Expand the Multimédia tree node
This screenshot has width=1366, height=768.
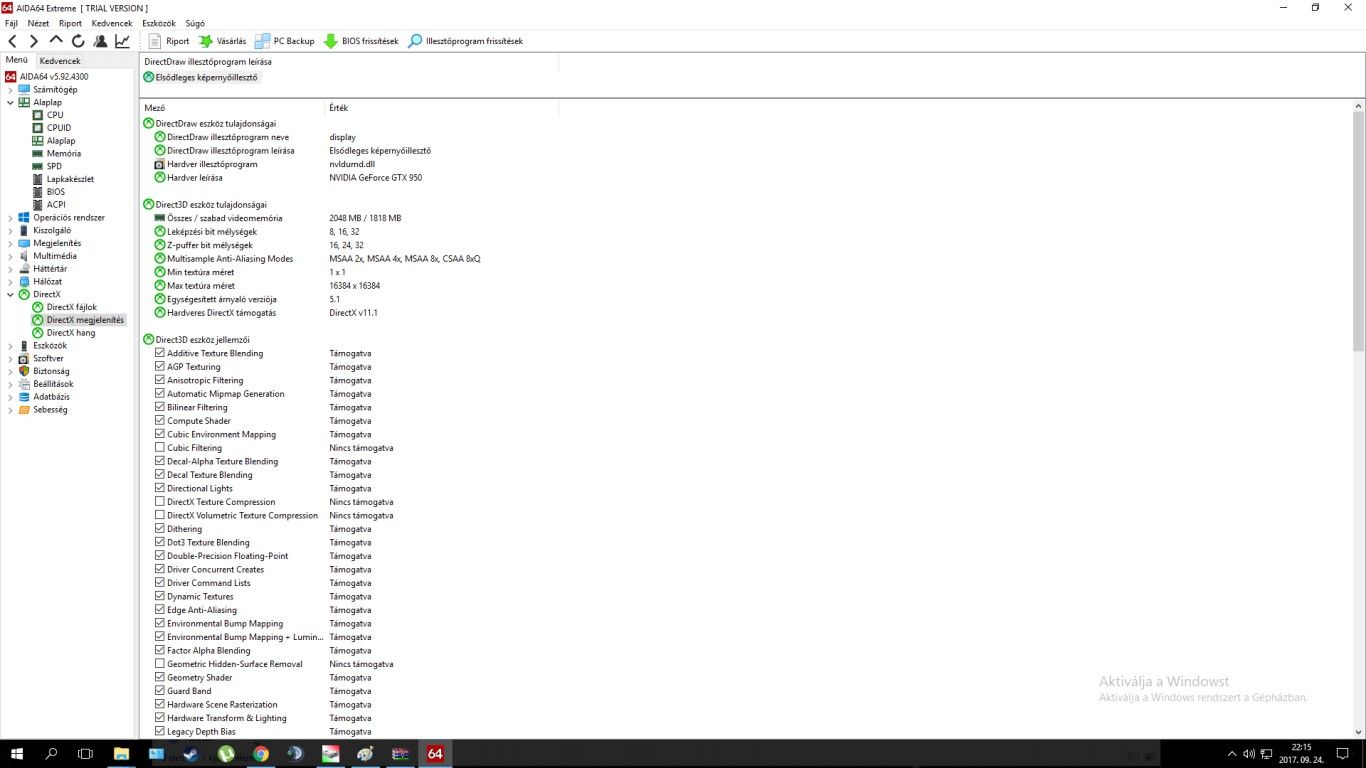coord(10,256)
